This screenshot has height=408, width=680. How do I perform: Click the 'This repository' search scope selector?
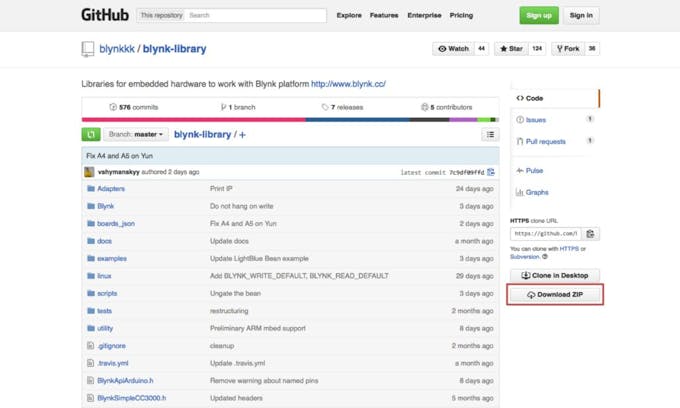tap(160, 15)
